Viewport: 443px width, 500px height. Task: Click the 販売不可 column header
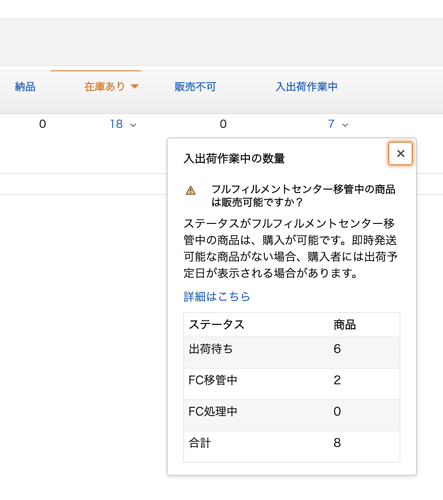pyautogui.click(x=195, y=87)
